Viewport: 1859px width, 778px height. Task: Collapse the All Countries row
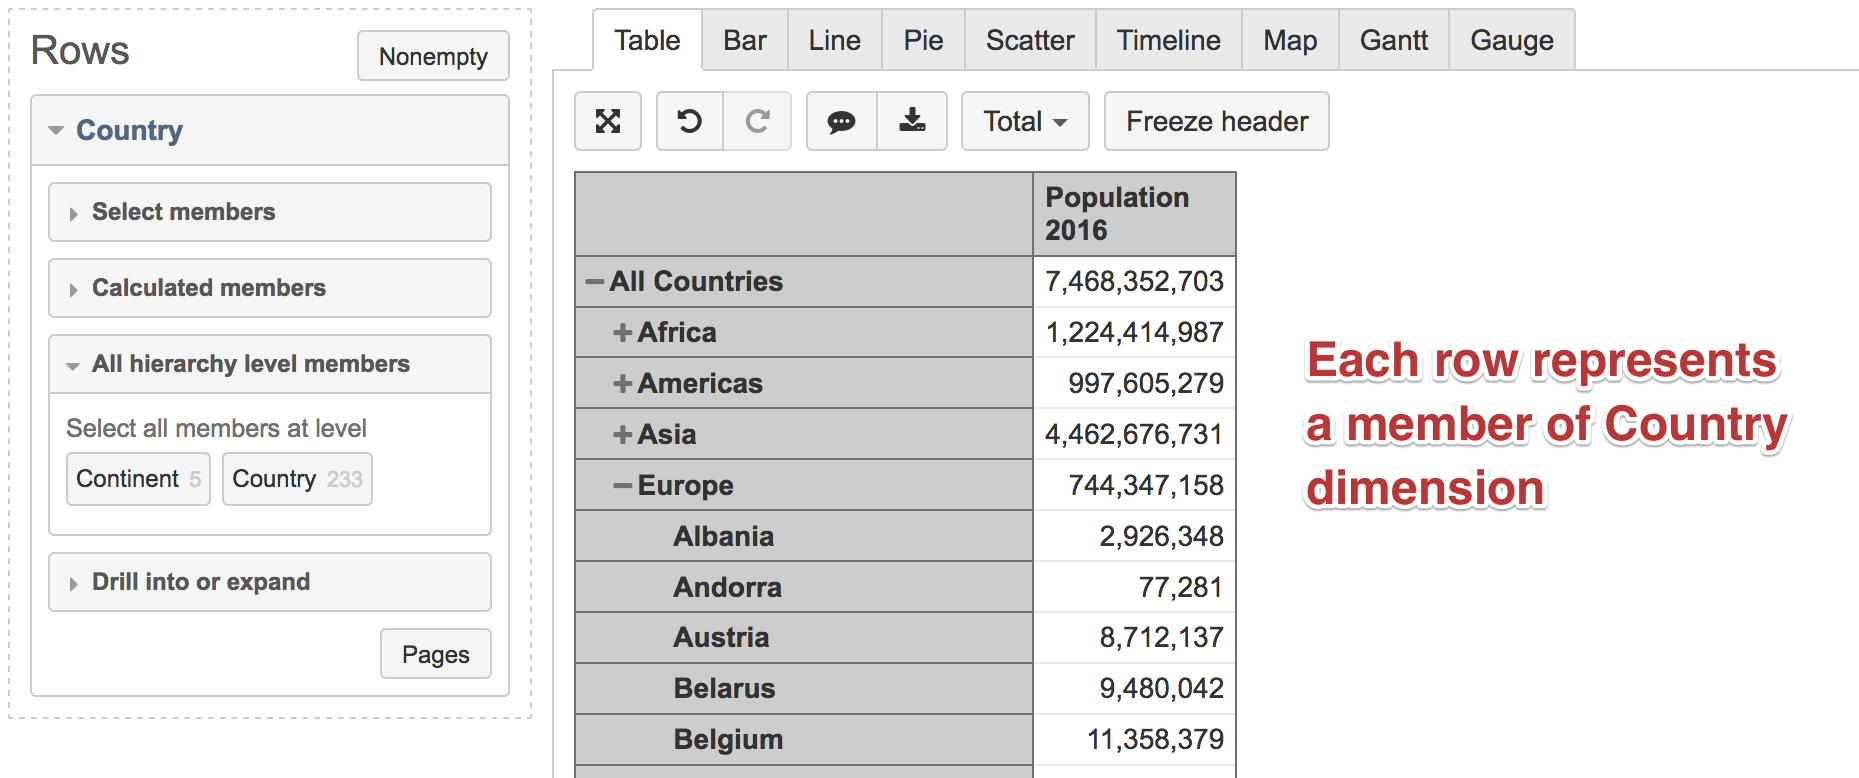coord(595,282)
